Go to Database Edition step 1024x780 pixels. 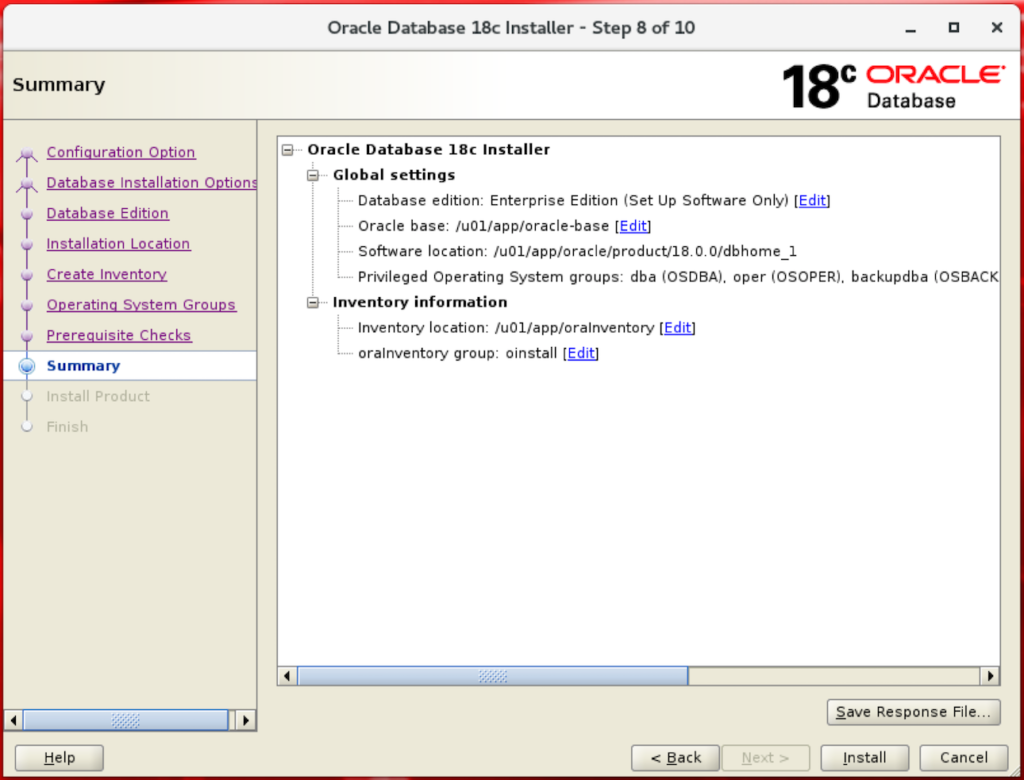pyautogui.click(x=108, y=214)
